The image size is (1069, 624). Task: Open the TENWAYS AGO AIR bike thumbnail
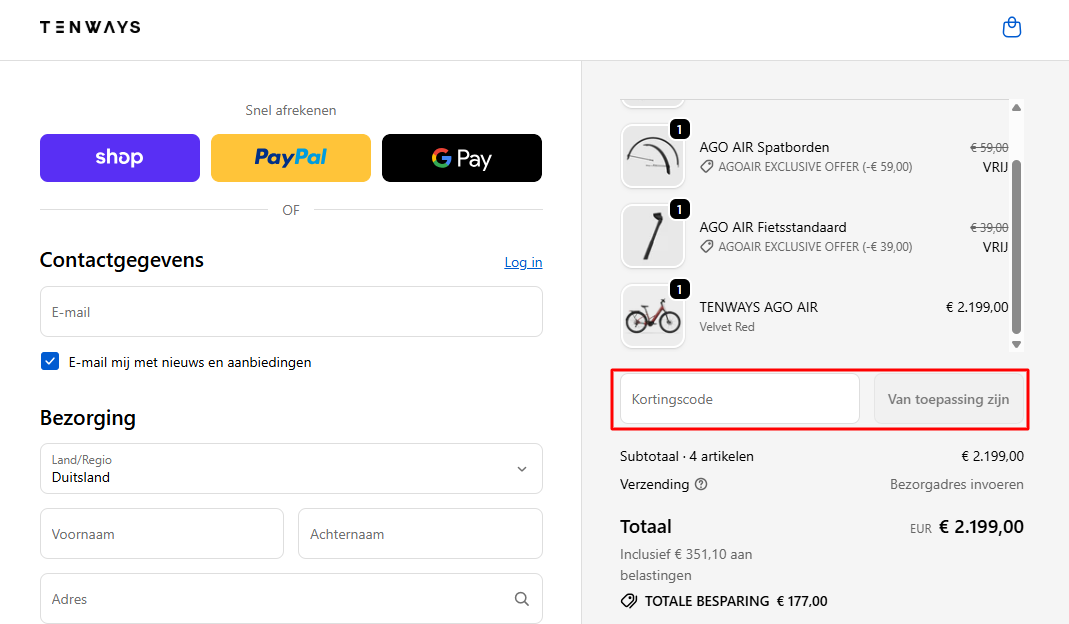pos(653,317)
